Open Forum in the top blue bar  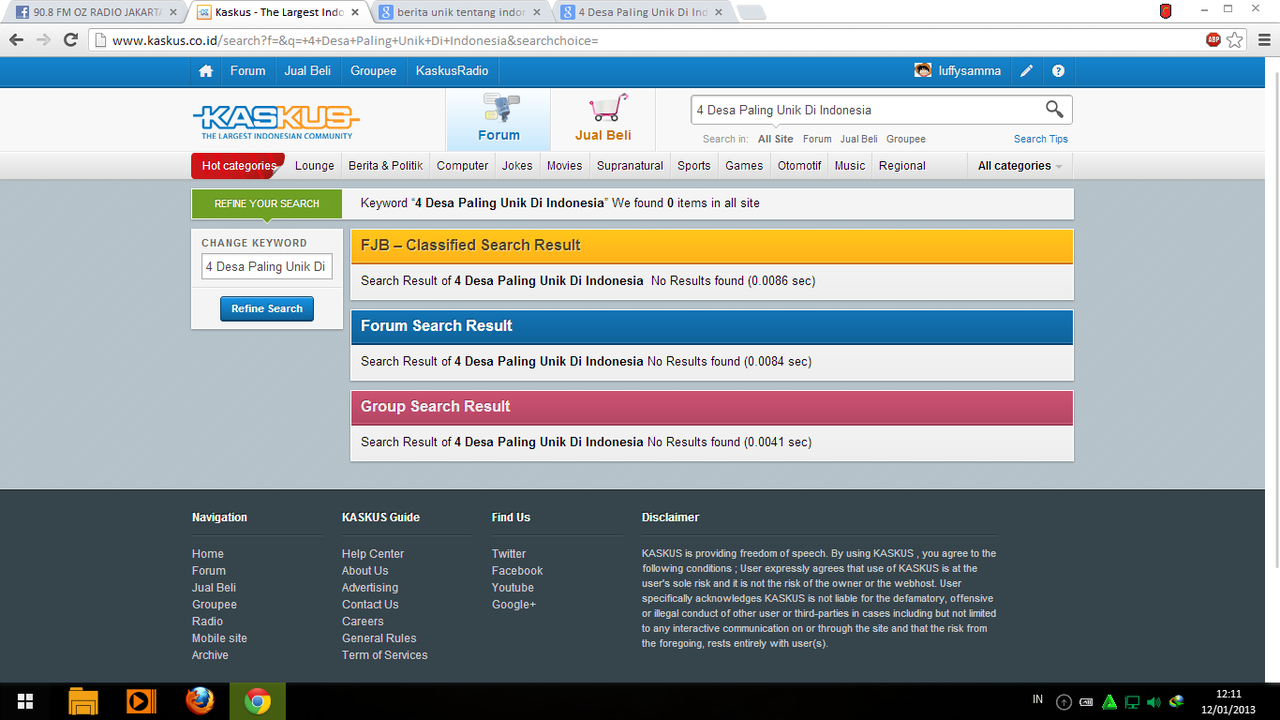[x=247, y=71]
